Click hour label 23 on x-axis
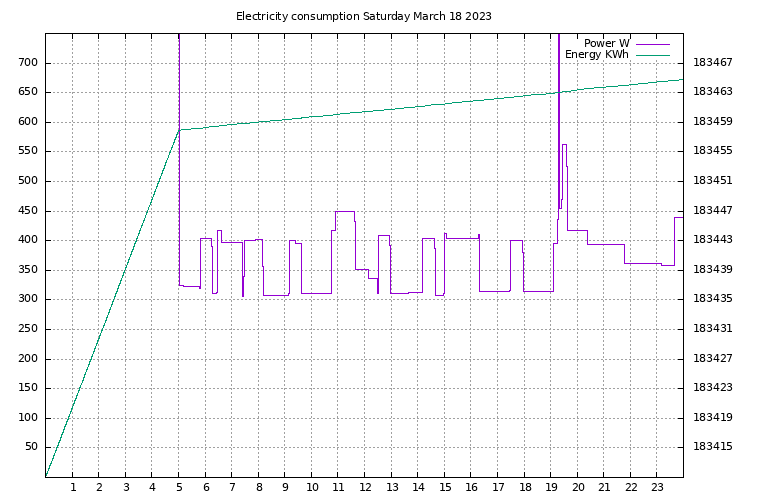The image size is (768, 500). point(657,487)
